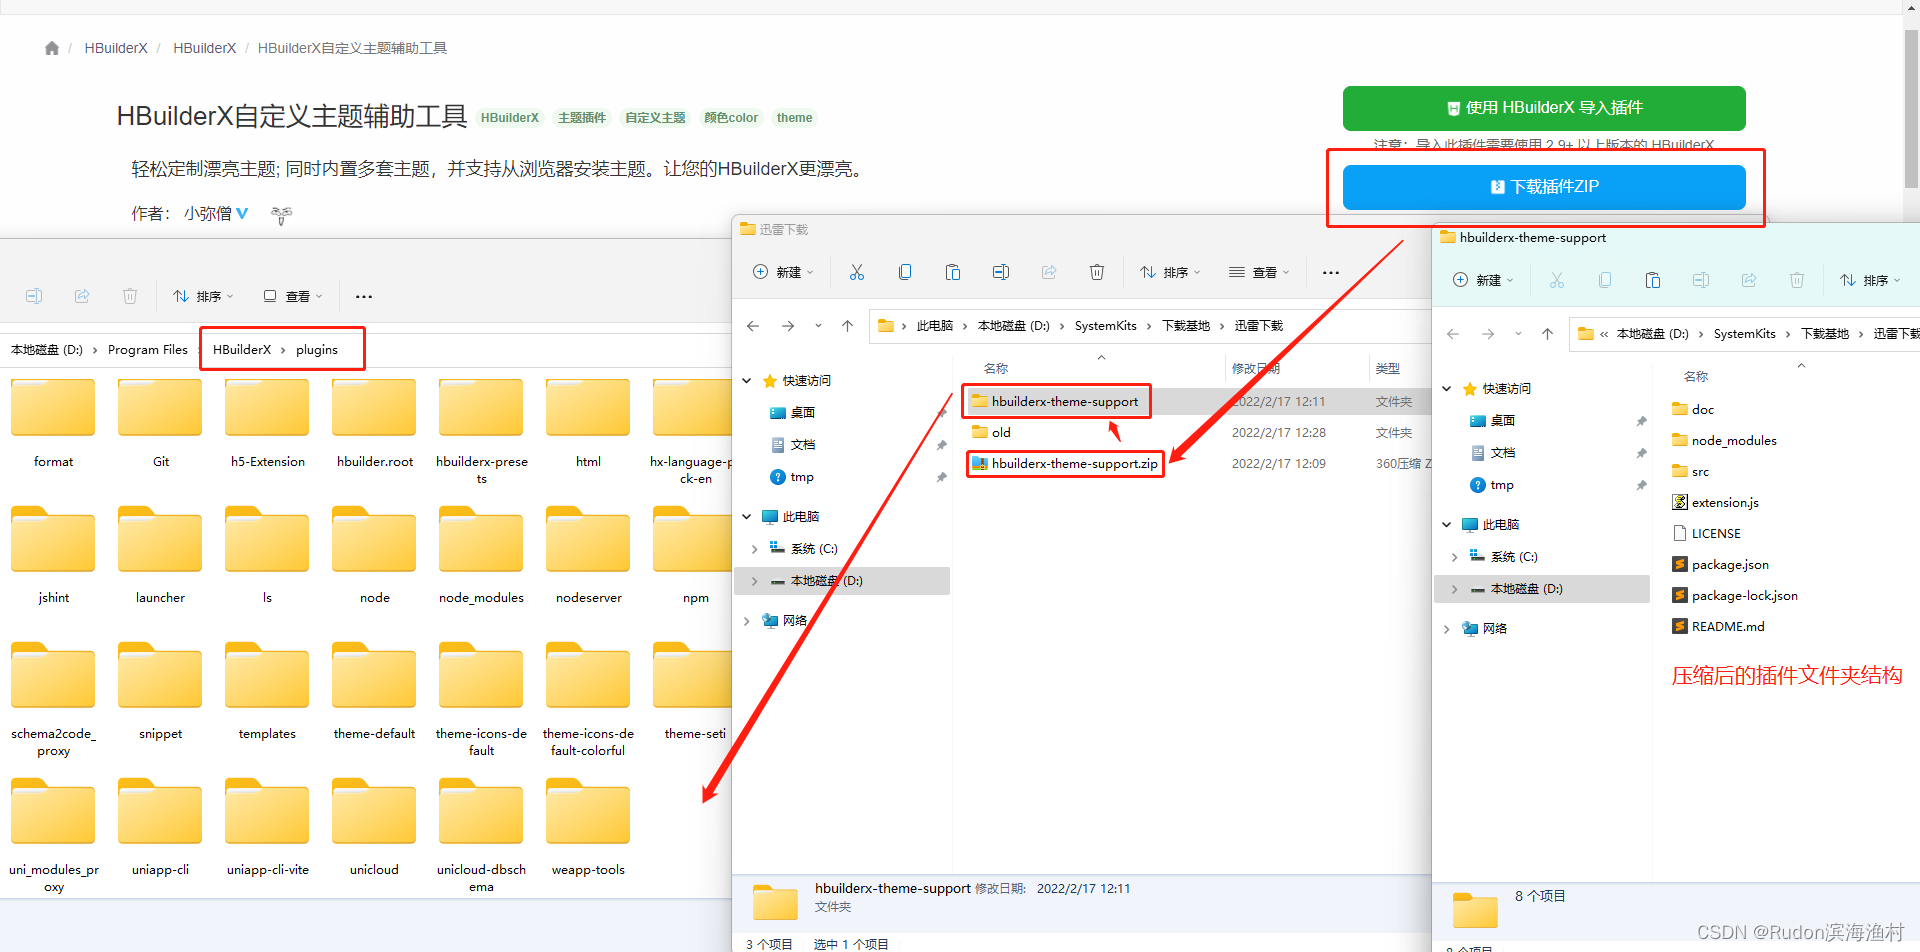This screenshot has width=1920, height=952.
Task: Expand 系统 (C:) in 迅雷下载 window
Action: click(x=754, y=549)
